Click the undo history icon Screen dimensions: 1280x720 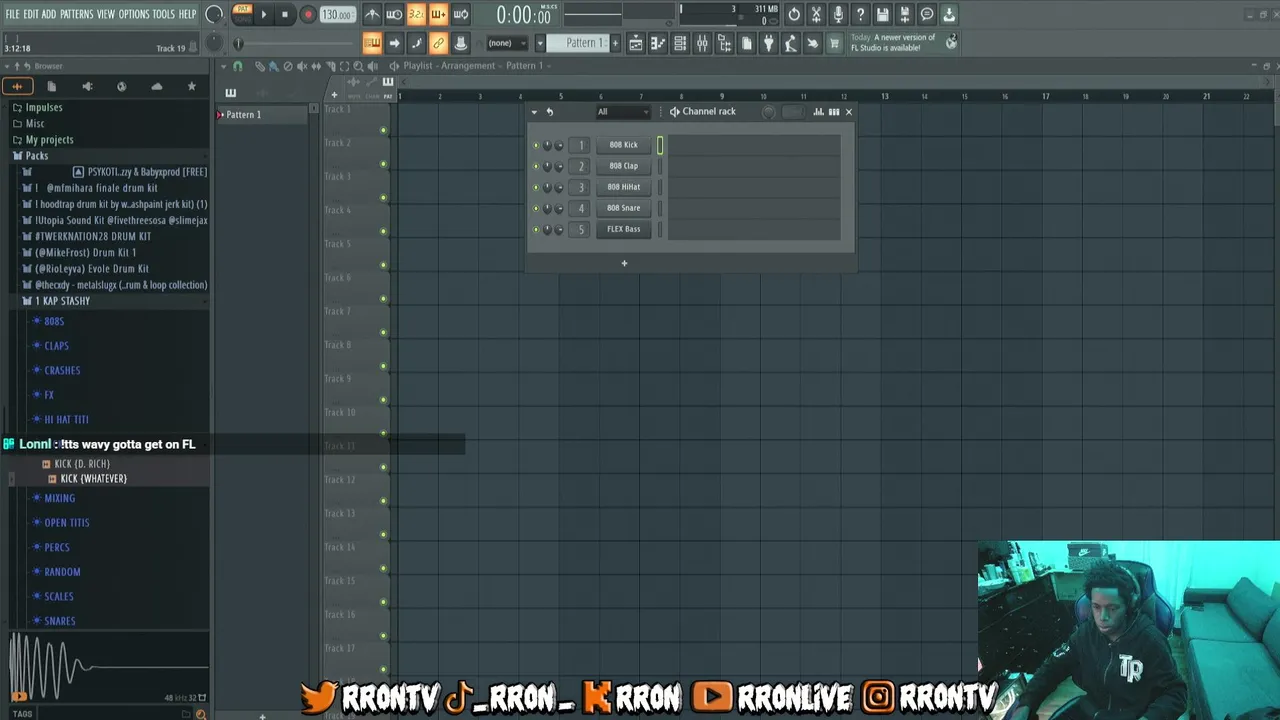click(x=794, y=15)
